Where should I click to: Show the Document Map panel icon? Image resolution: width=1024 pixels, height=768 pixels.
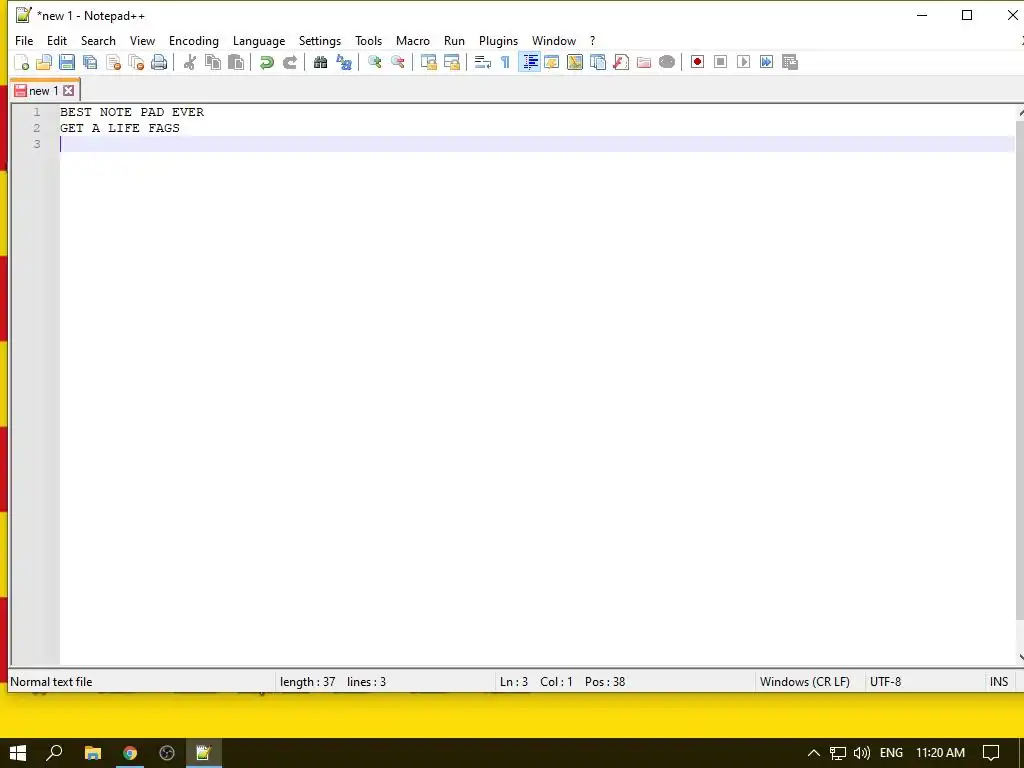coord(575,62)
